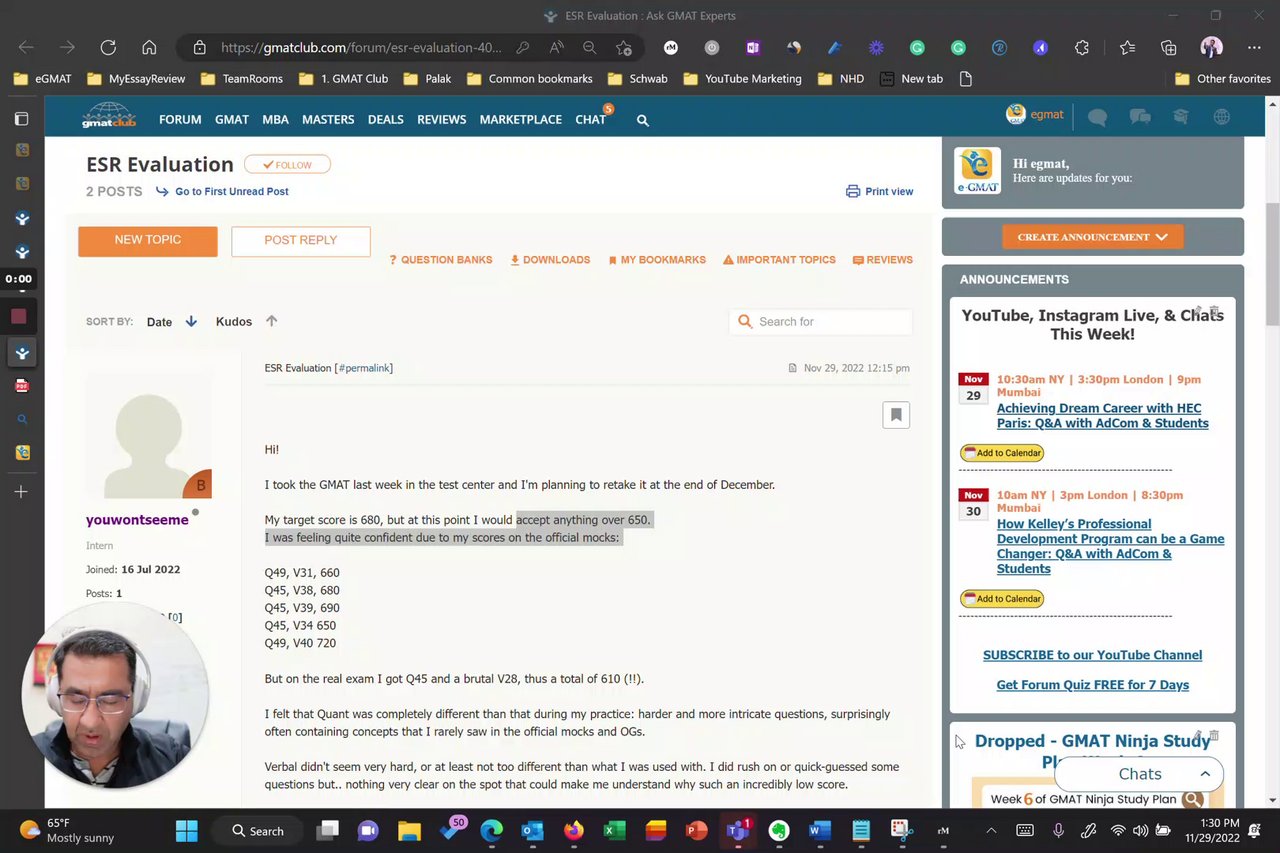
Task: Click the Windows taskbar Search box
Action: (259, 831)
